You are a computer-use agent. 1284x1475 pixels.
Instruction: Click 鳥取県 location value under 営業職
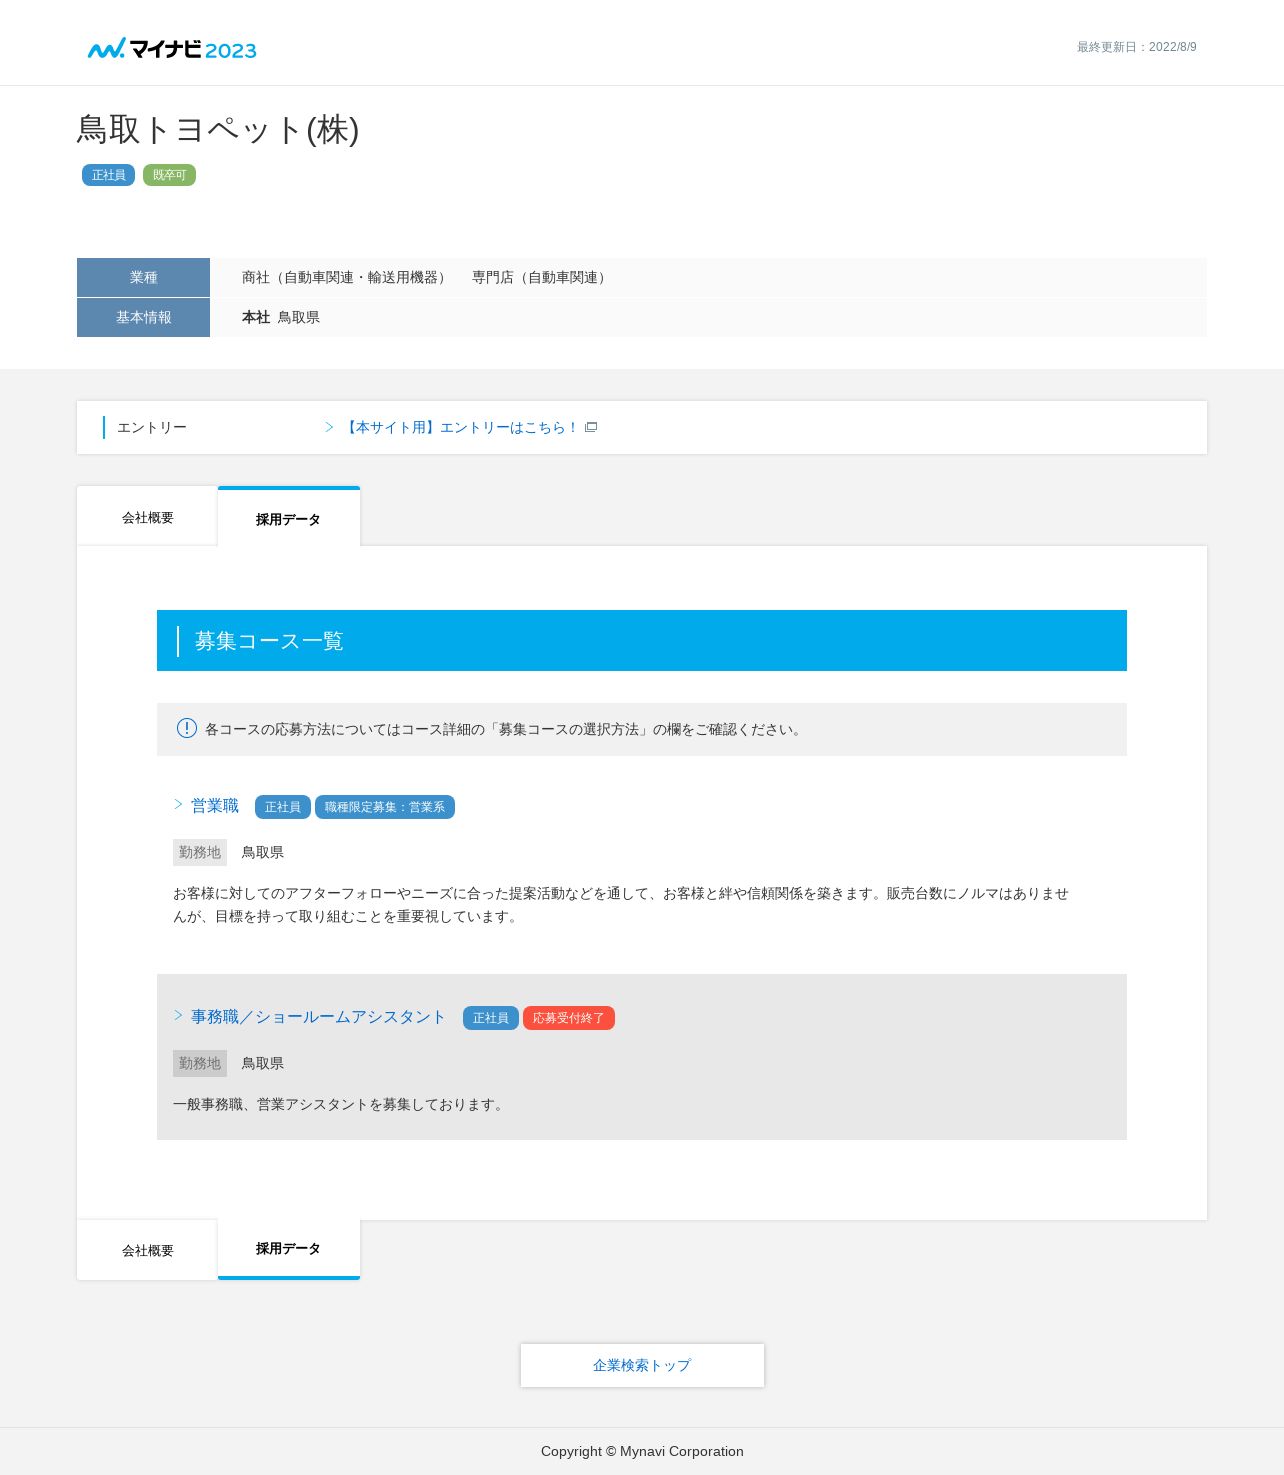263,852
